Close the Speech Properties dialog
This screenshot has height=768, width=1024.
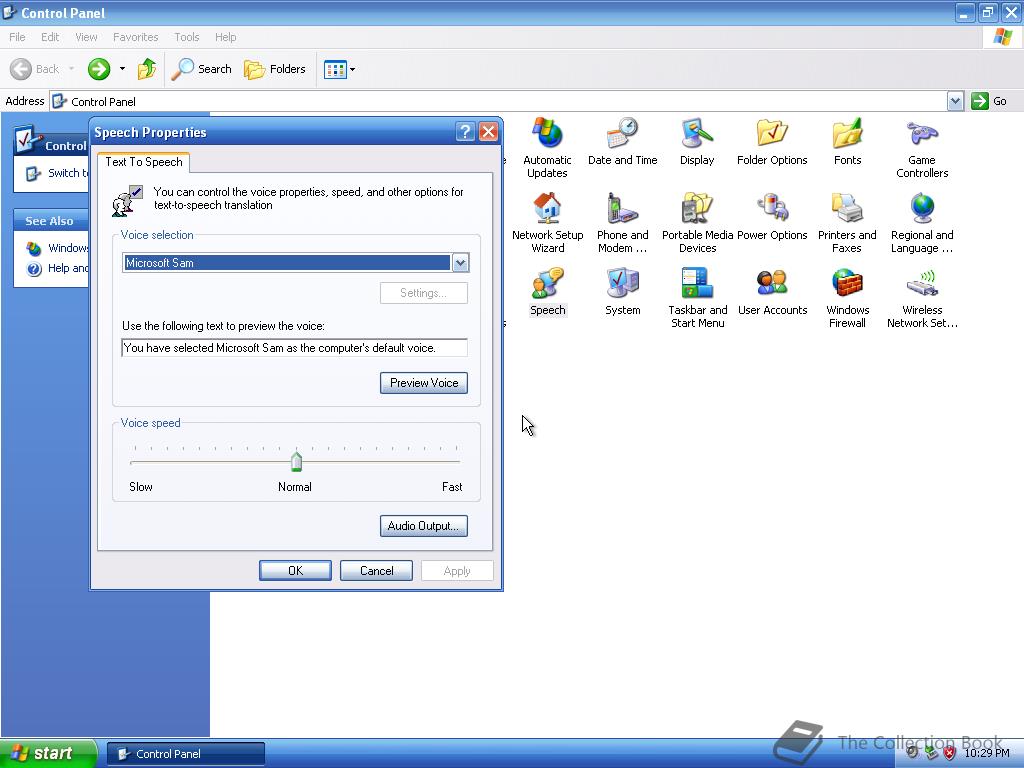tap(488, 132)
